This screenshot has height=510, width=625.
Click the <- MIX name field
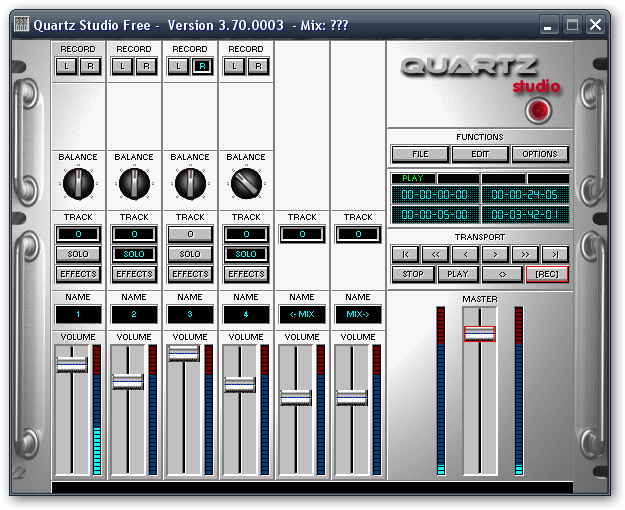point(302,314)
